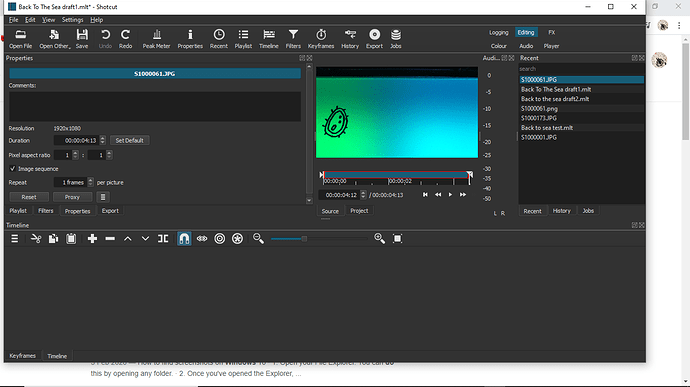The height and width of the screenshot is (387, 690).
Task: Fast forward the player
Action: tap(462, 195)
